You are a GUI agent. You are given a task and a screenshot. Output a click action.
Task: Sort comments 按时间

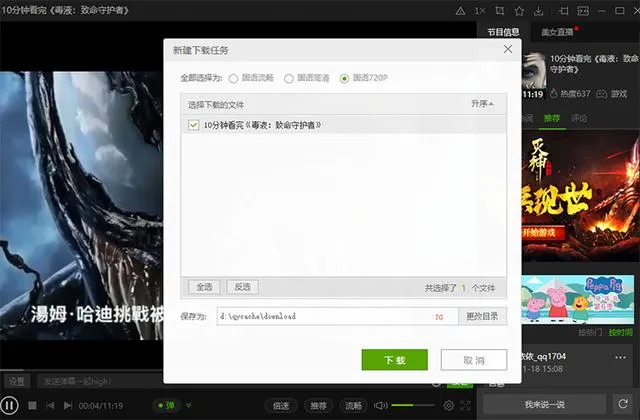coord(620,333)
